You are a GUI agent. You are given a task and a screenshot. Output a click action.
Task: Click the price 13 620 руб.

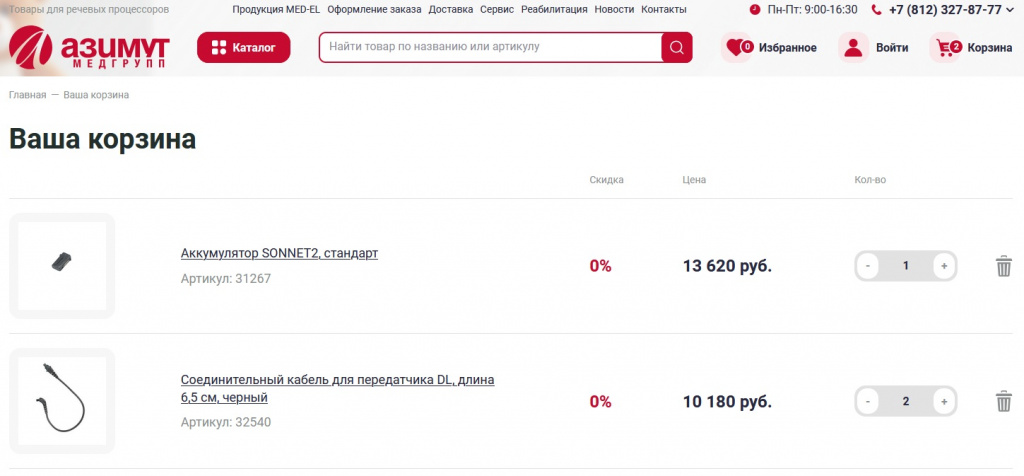(728, 266)
